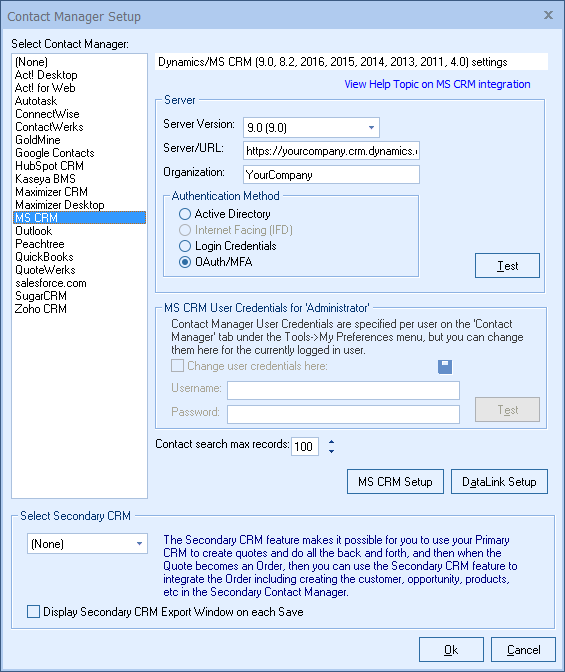The image size is (565, 672).
Task: Select (None) in contact manager list
Action: pyautogui.click(x=79, y=62)
